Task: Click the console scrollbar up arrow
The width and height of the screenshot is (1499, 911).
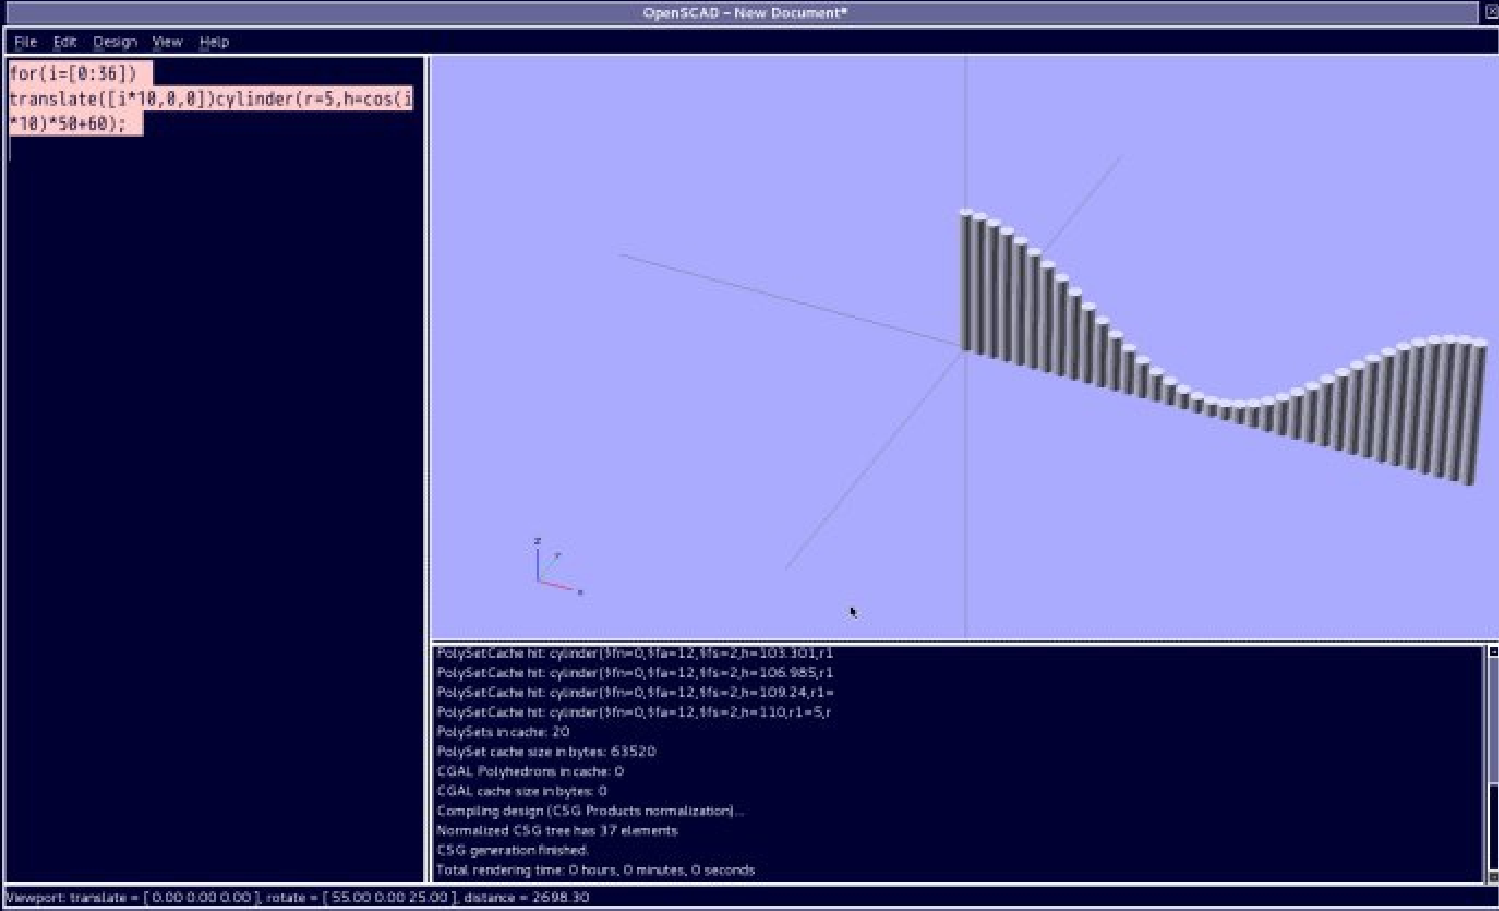Action: point(1492,652)
